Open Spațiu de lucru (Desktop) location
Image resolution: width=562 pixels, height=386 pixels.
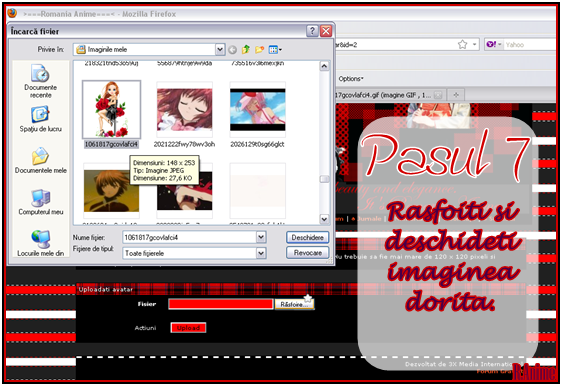tap(40, 119)
